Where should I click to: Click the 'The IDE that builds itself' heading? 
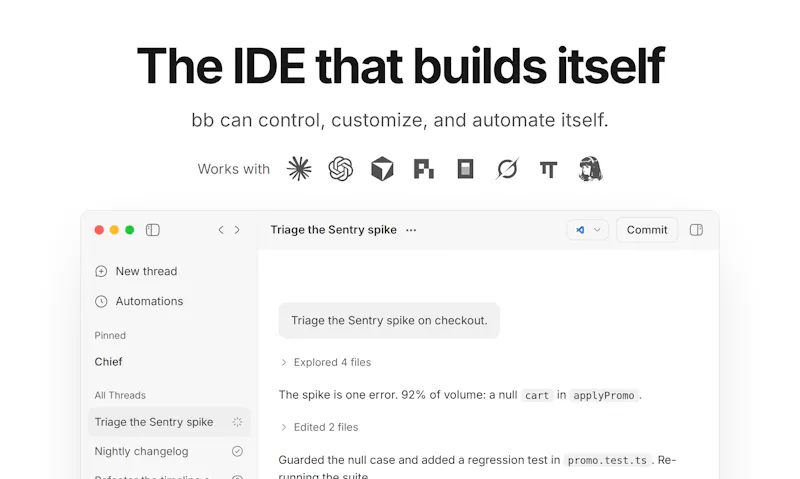click(x=401, y=66)
